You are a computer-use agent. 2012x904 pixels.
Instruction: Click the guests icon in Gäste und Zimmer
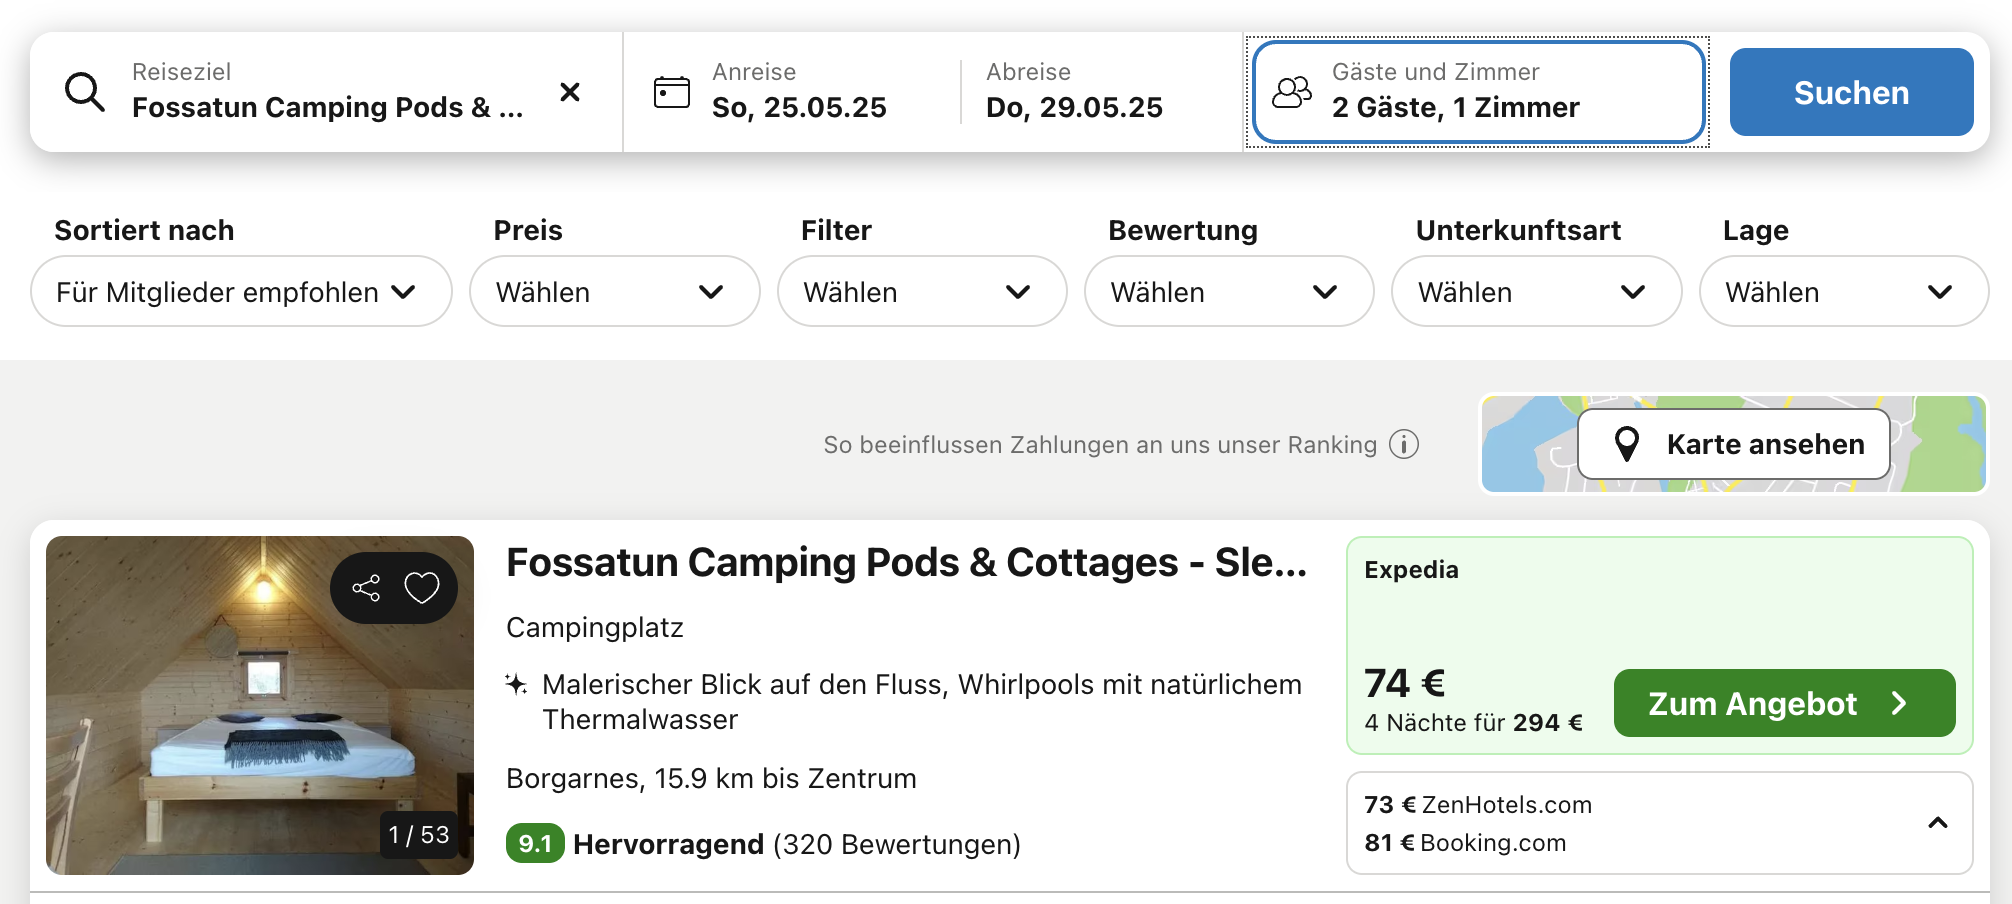click(x=1292, y=92)
